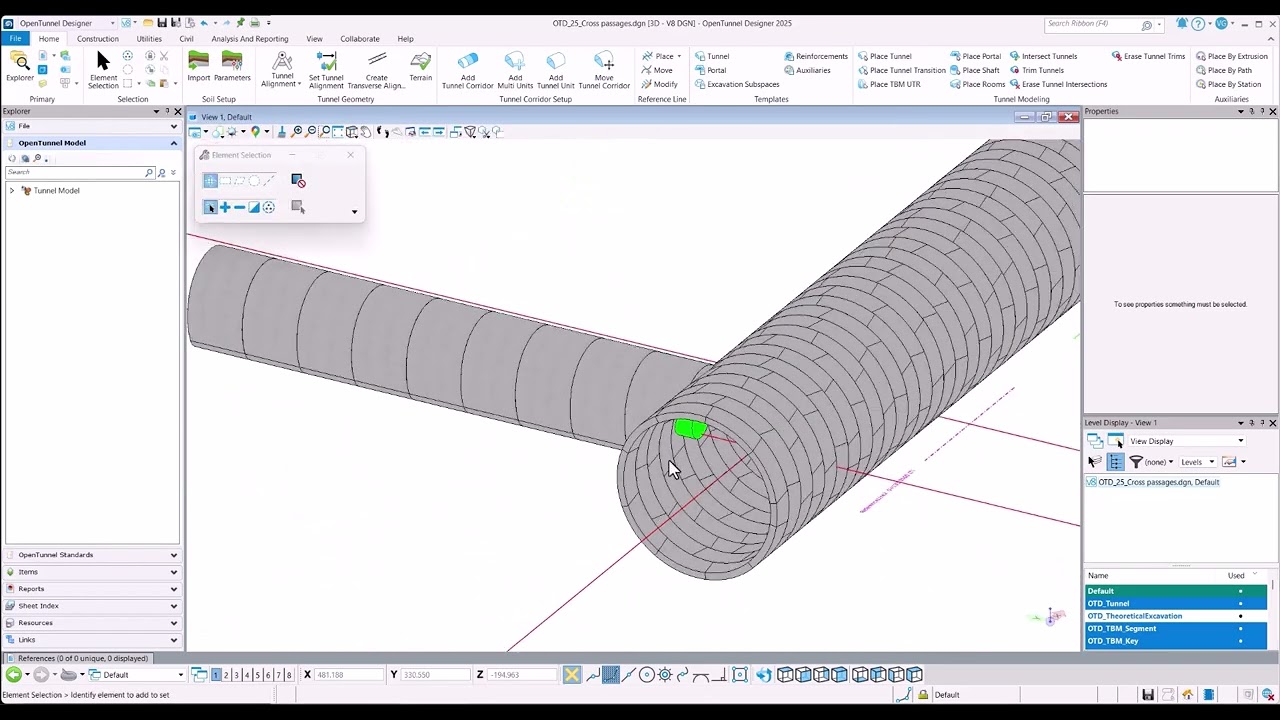Viewport: 1280px width, 720px height.
Task: Open Reference Line Place dropdown
Action: [x=662, y=56]
